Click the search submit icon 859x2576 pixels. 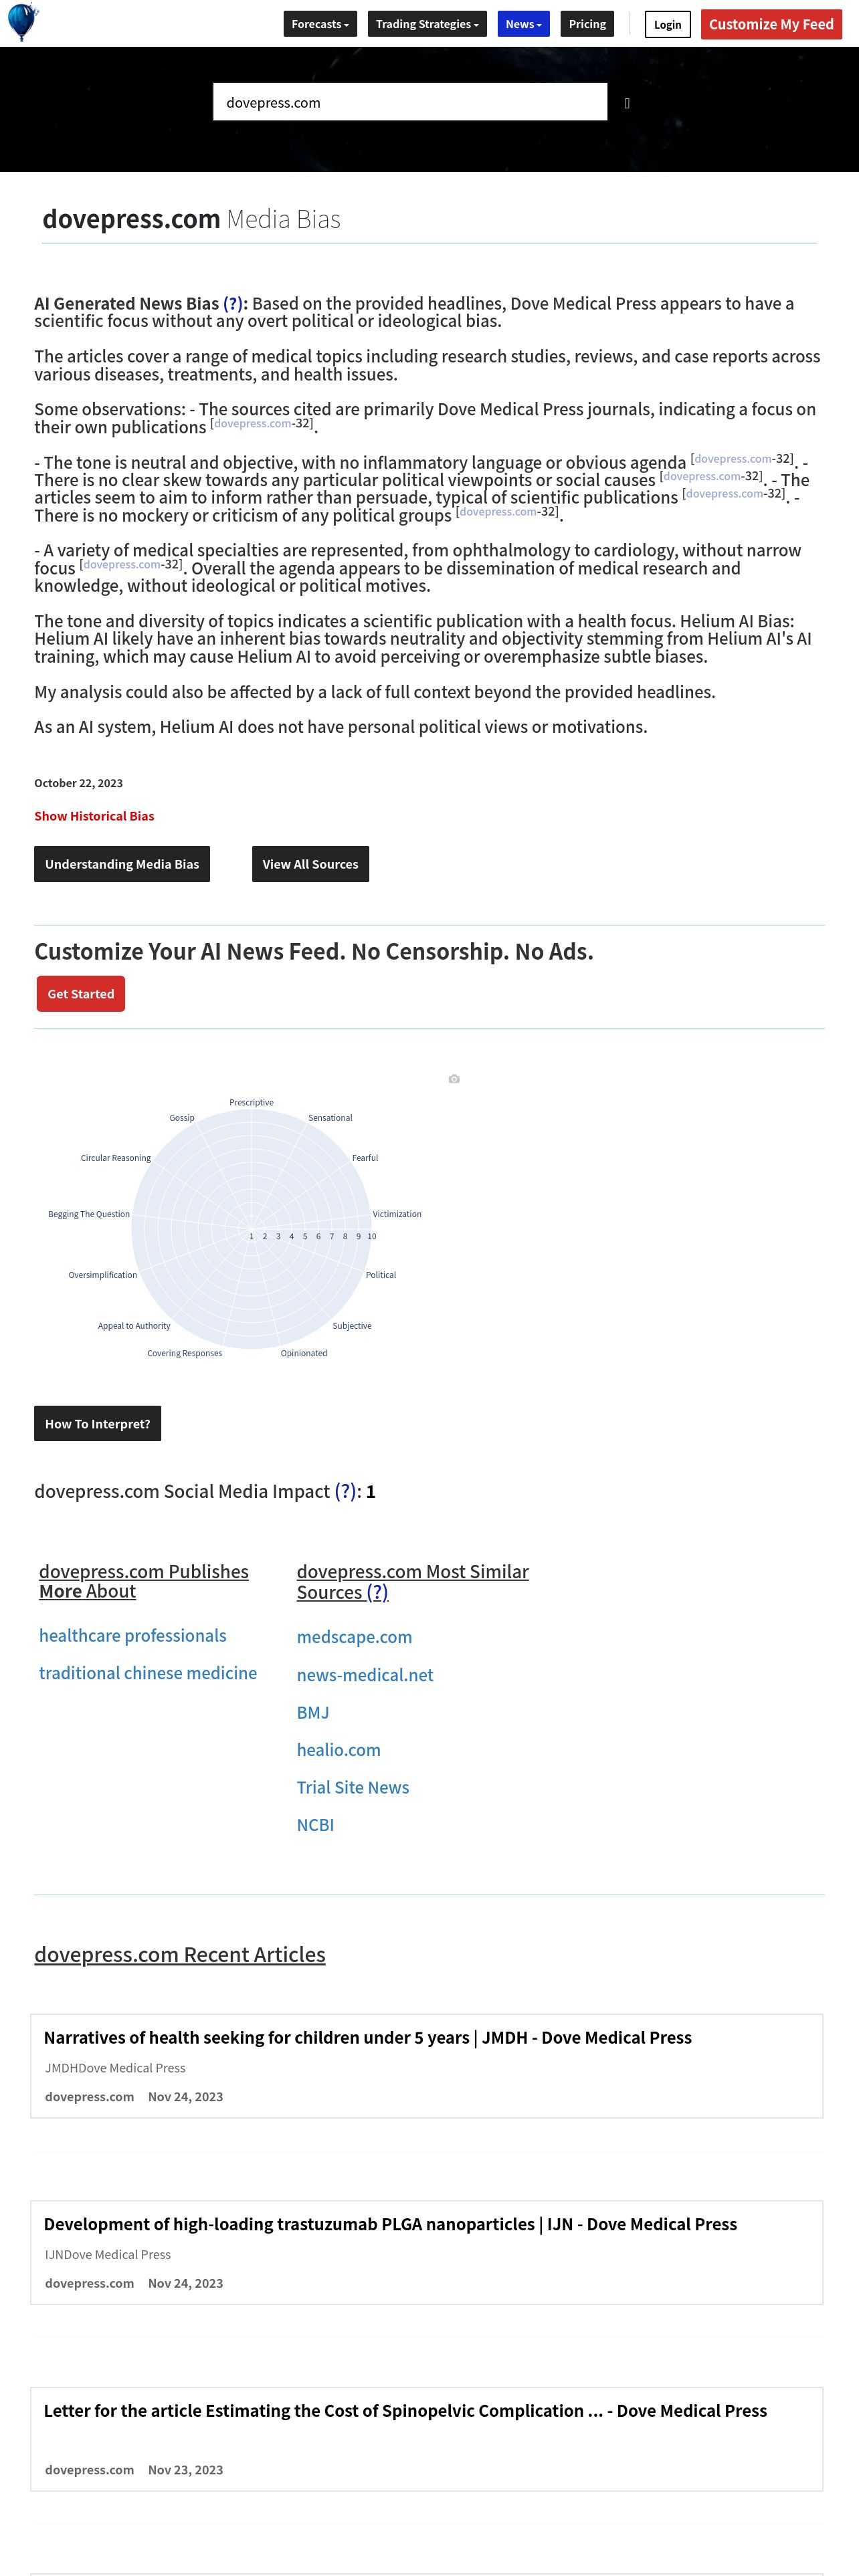point(627,103)
